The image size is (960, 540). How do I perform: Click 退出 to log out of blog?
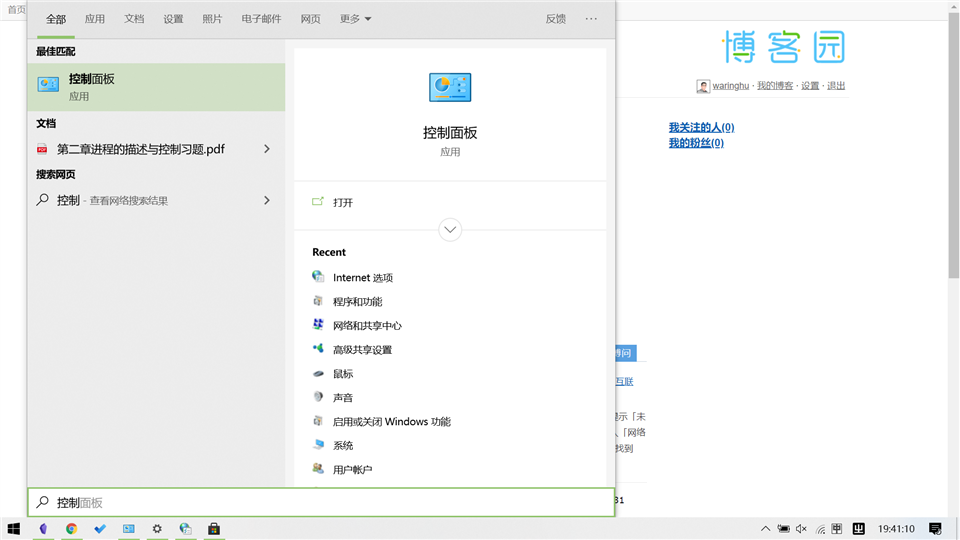836,86
